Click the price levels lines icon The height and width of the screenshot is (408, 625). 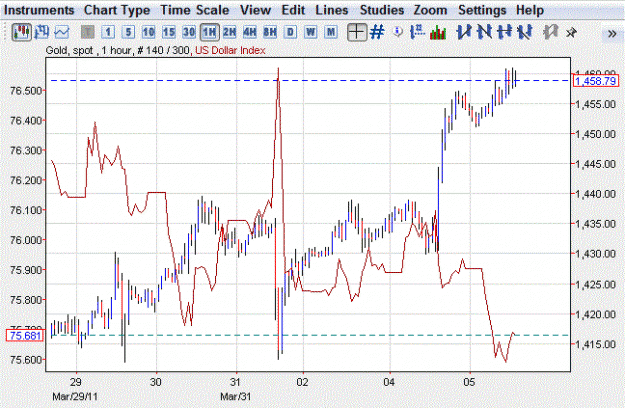pyautogui.click(x=417, y=32)
